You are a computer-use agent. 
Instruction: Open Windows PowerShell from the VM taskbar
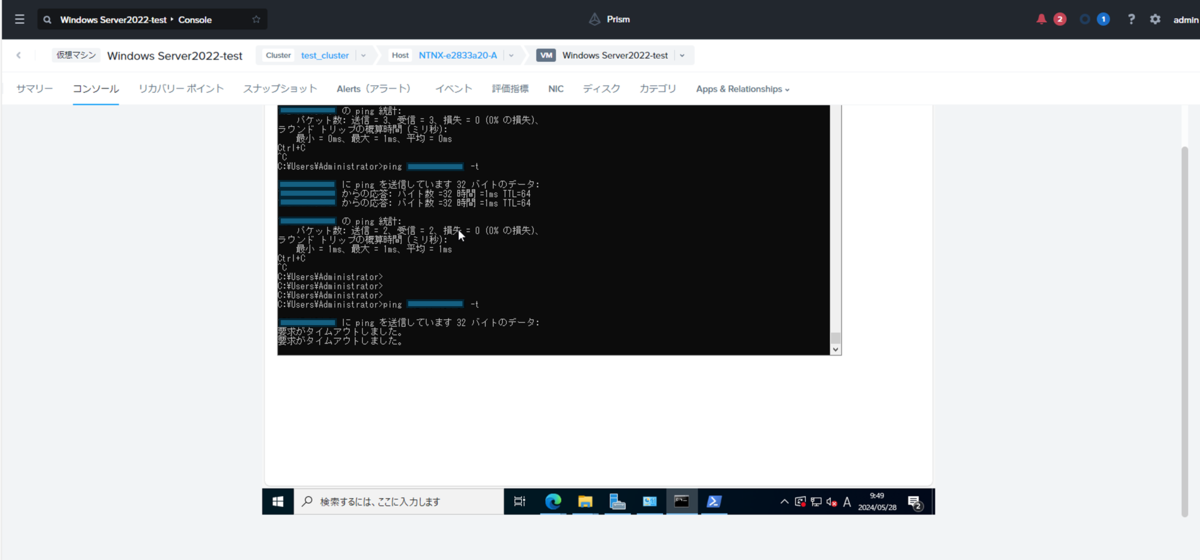point(714,502)
